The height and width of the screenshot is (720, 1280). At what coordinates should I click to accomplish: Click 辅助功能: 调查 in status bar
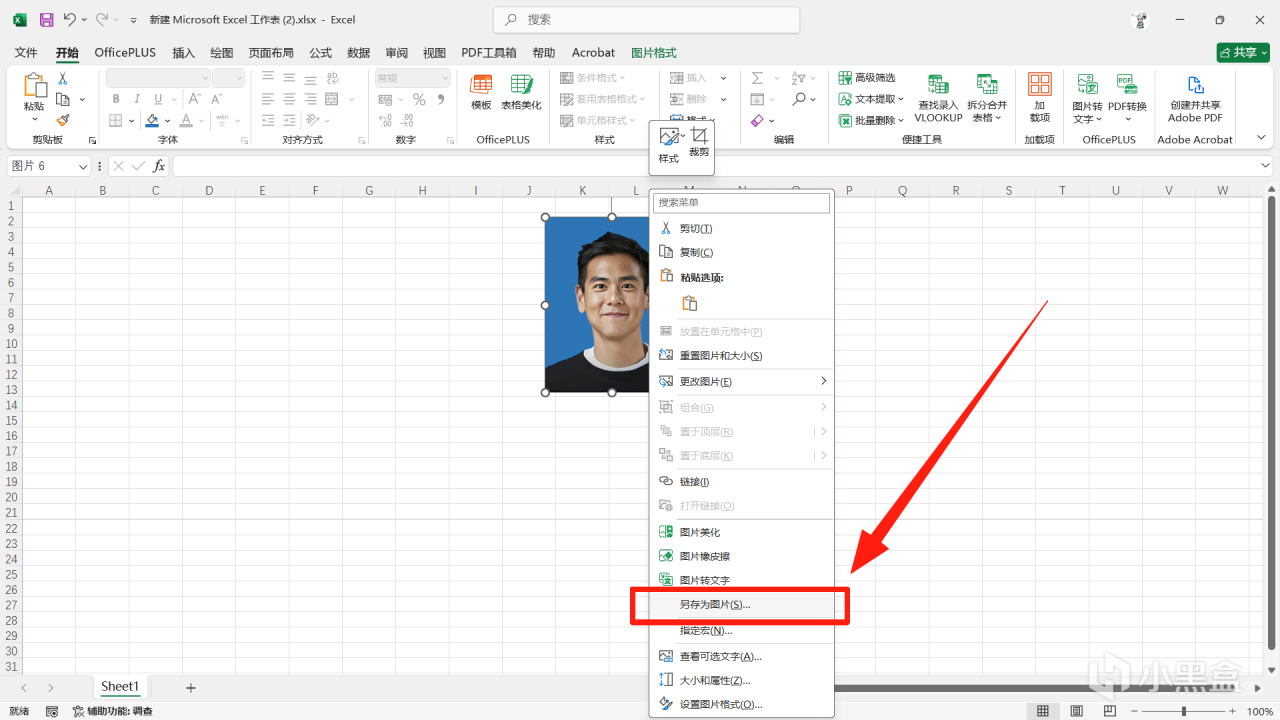[113, 711]
